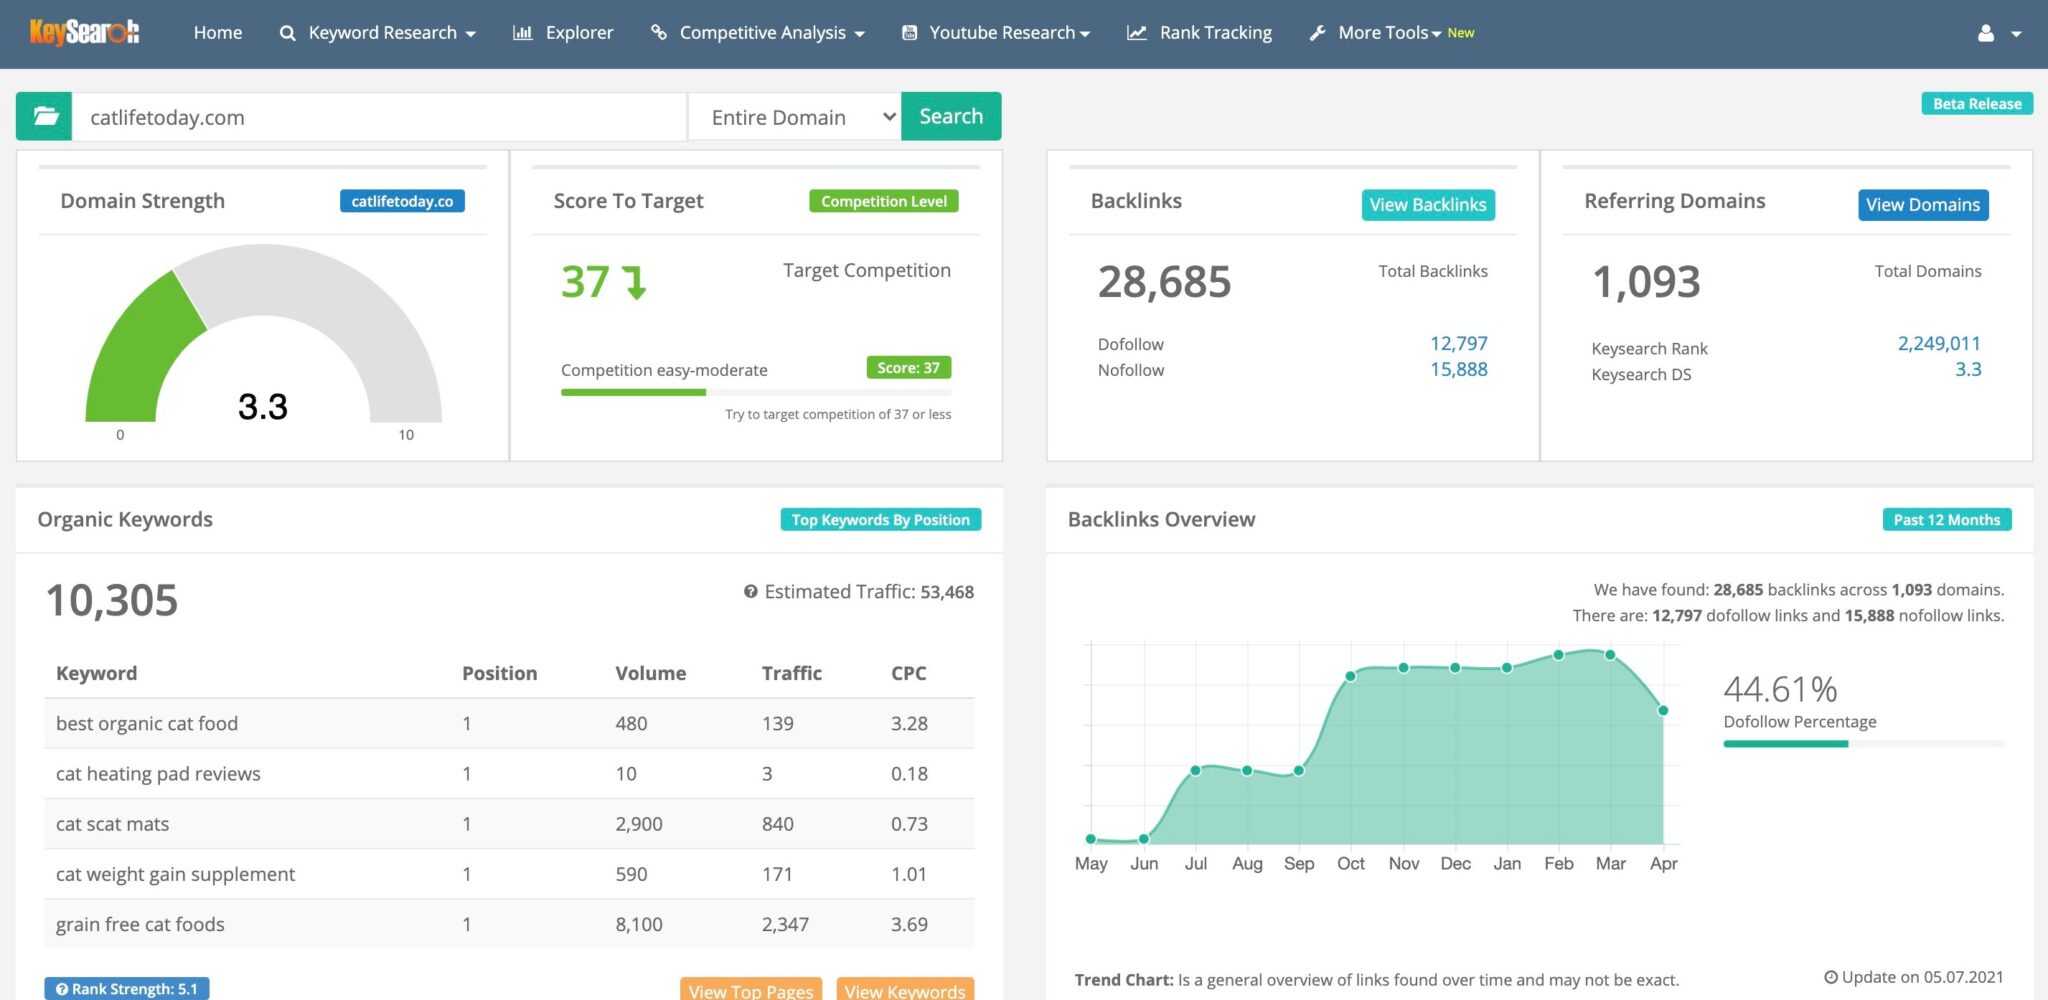This screenshot has width=2048, height=1000.
Task: Click the green down arrow next to 37
Action: coord(635,282)
